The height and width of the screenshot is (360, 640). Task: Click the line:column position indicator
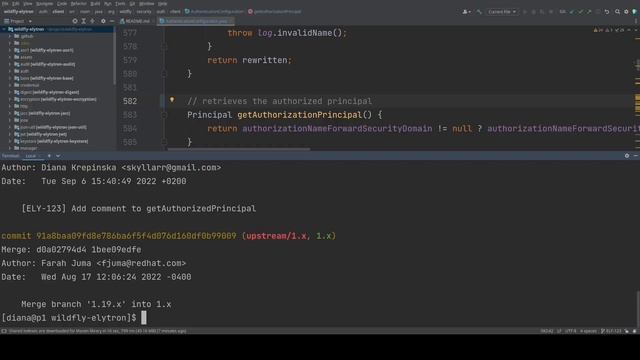click(547, 331)
